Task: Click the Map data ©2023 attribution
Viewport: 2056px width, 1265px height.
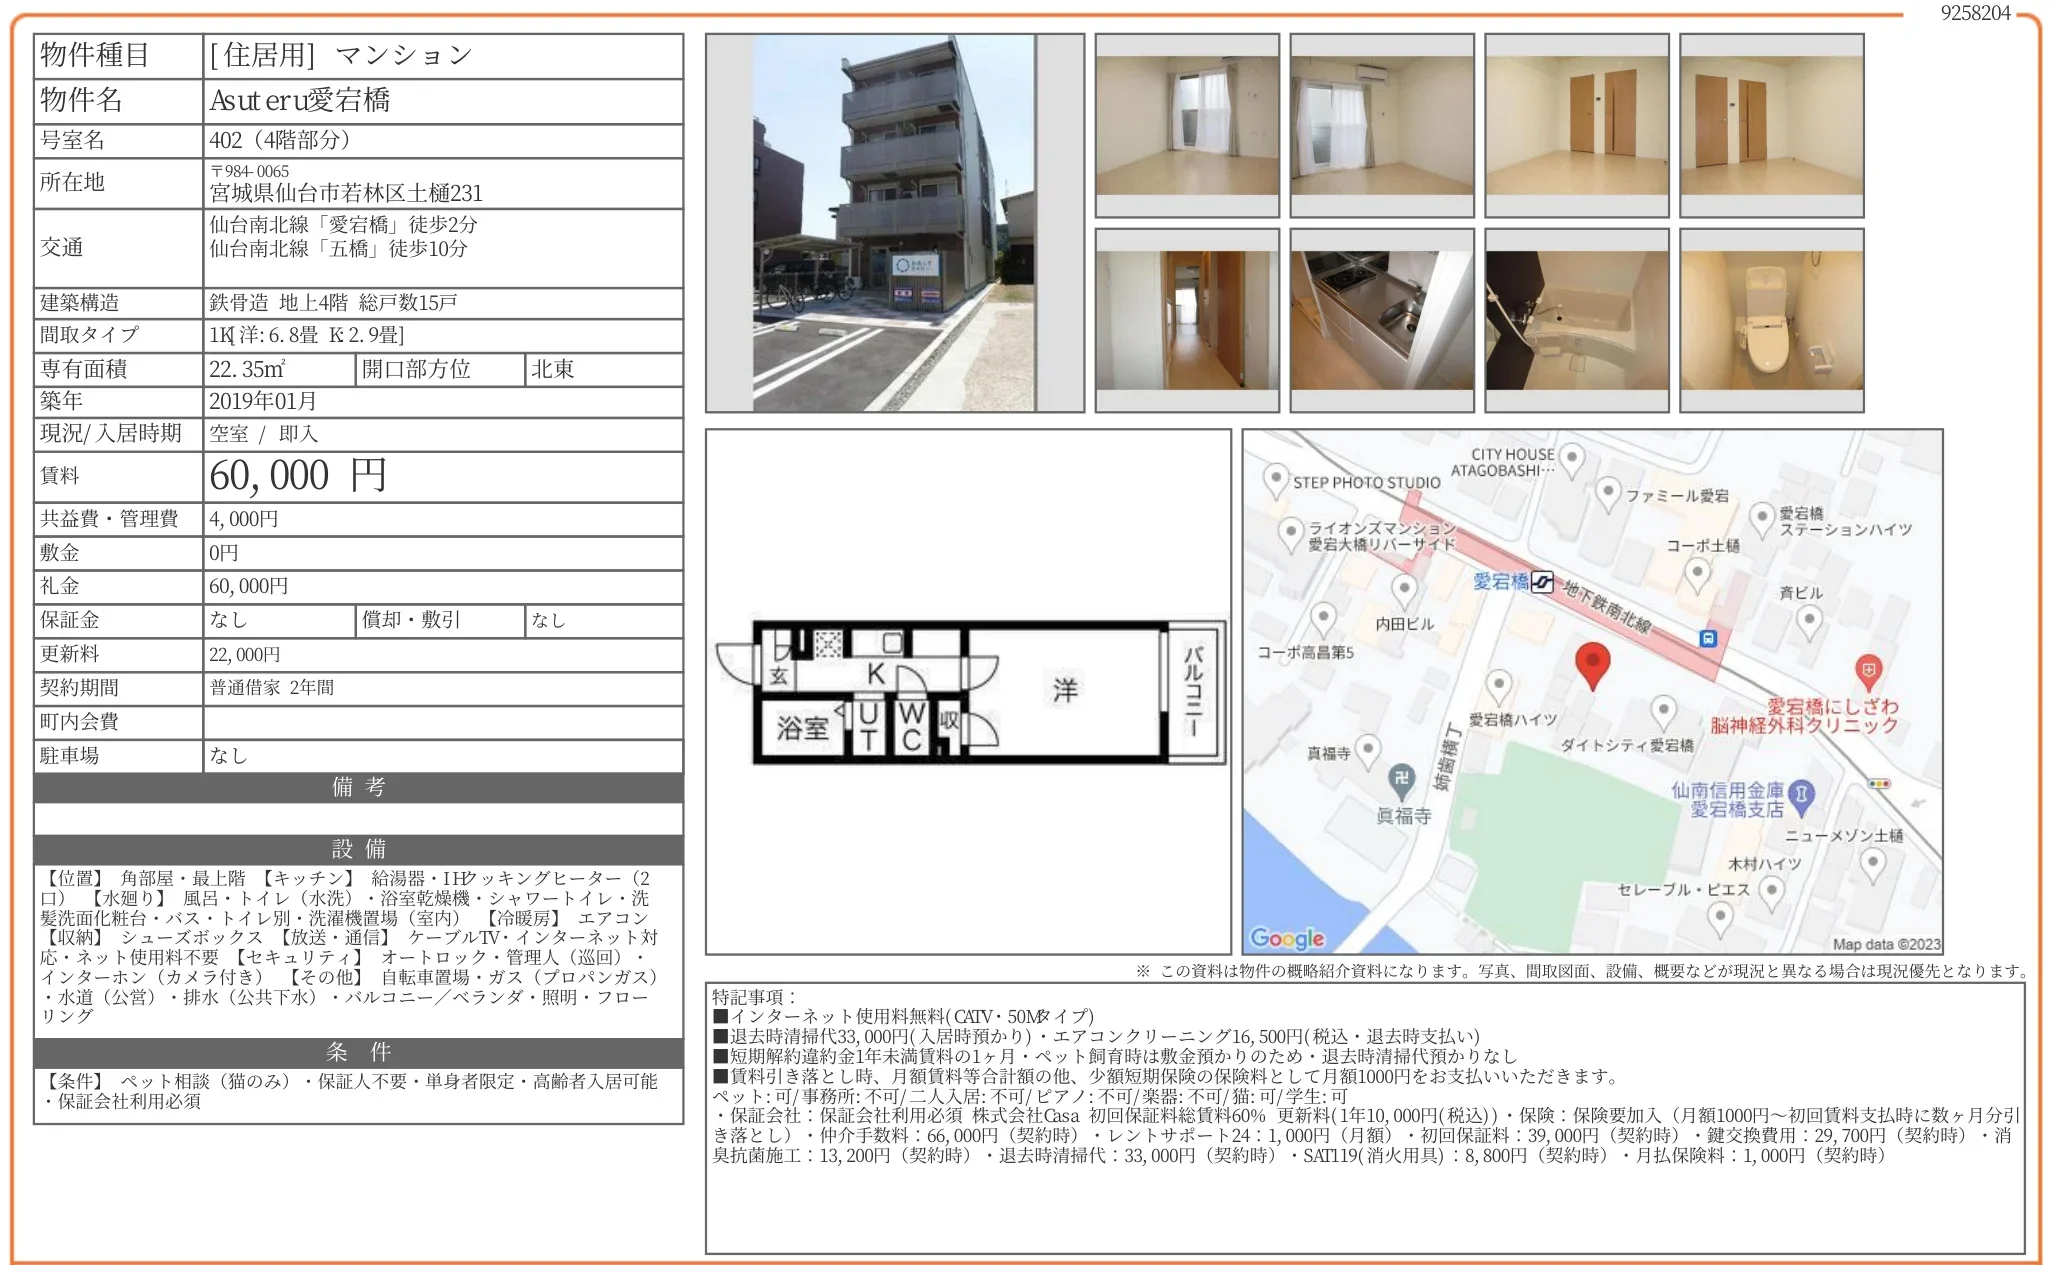Action: pyautogui.click(x=1886, y=944)
